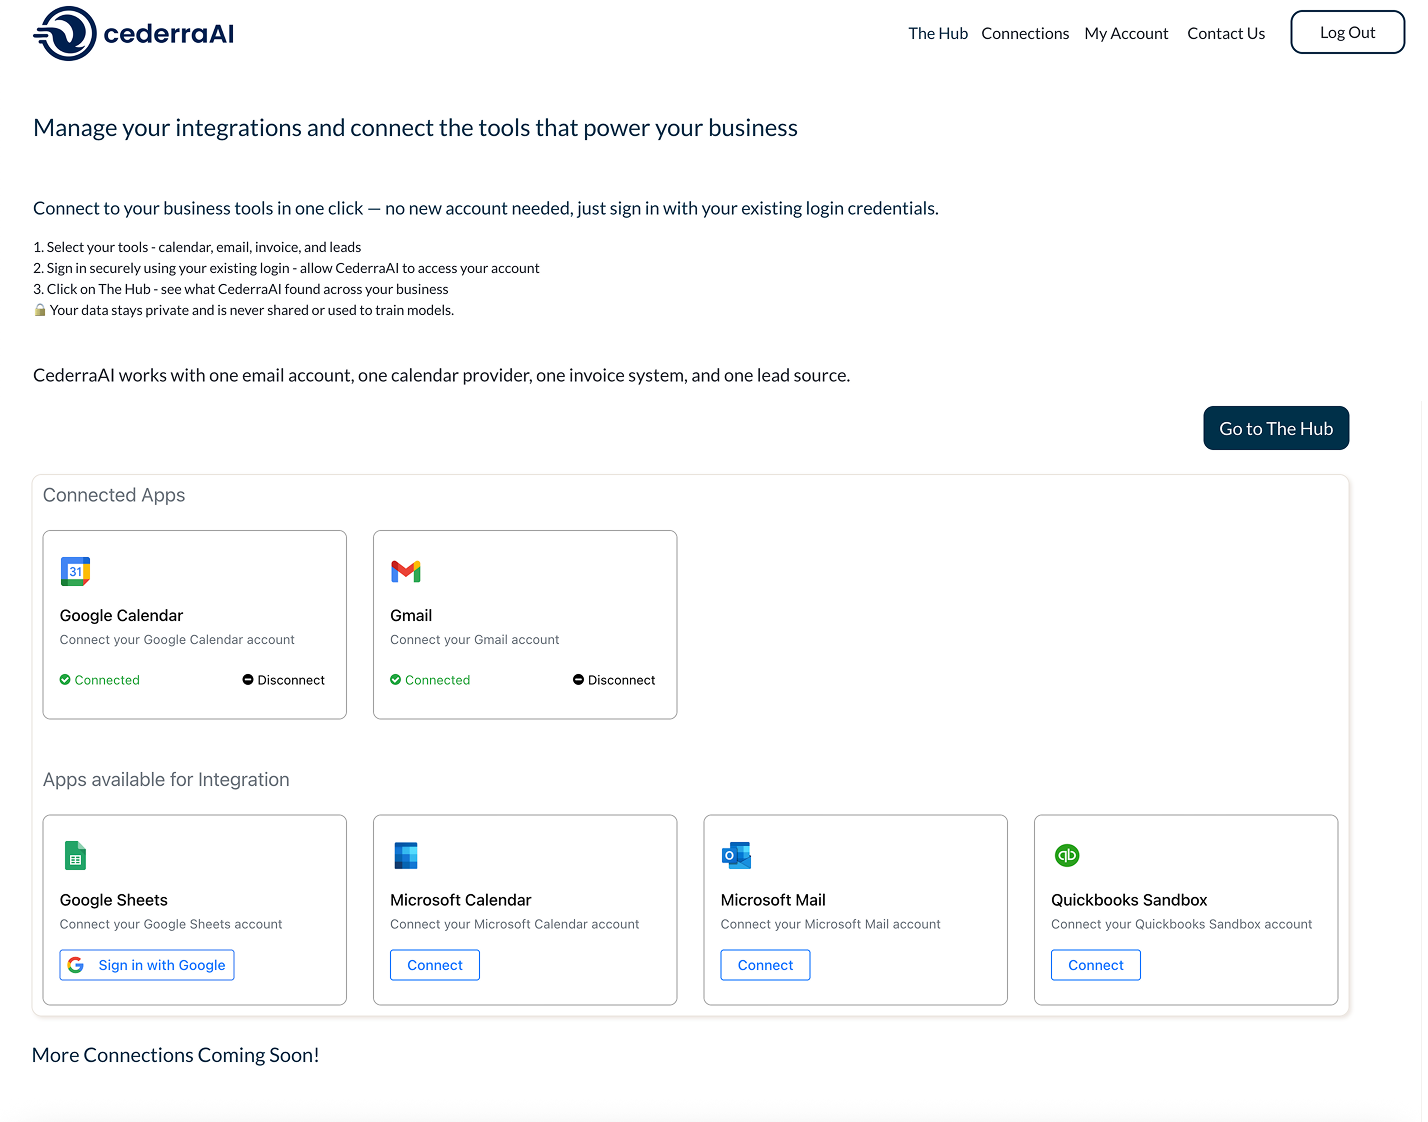Click the Gmail app icon
The width and height of the screenshot is (1428, 1122).
pyautogui.click(x=406, y=571)
